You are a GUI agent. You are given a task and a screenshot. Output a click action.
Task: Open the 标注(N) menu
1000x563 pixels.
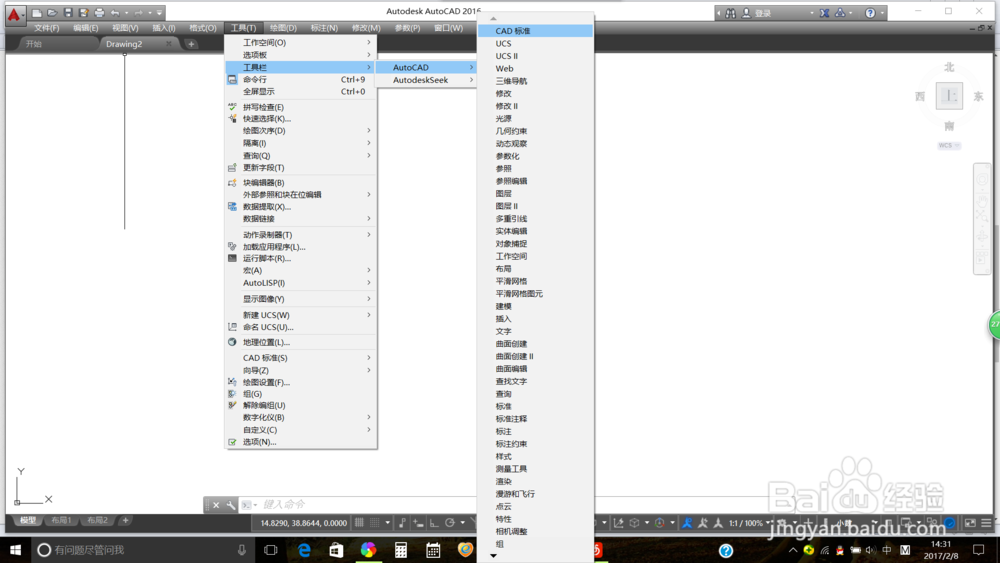pos(324,28)
